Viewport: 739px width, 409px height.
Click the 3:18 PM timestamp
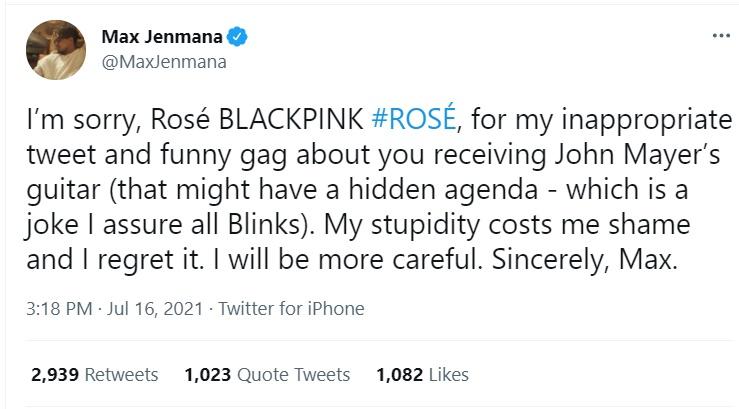pos(63,308)
